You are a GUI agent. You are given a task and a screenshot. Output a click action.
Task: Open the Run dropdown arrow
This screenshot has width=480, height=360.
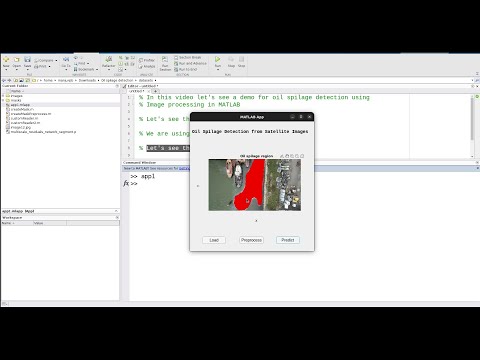(x=217, y=70)
